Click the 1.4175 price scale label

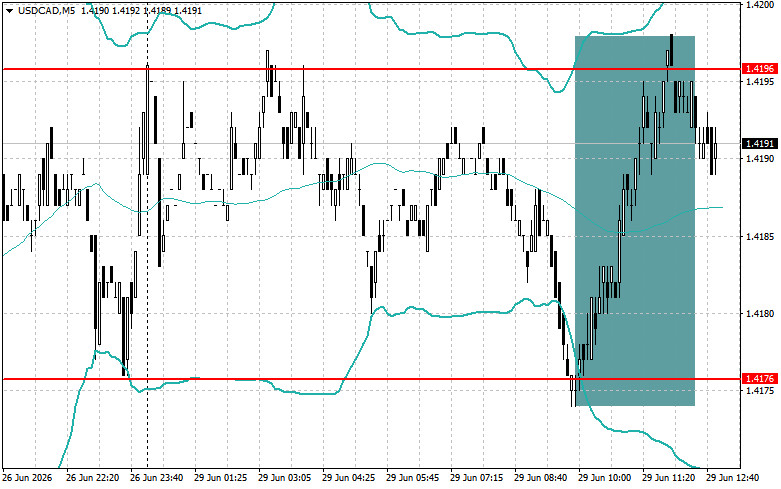coord(760,391)
